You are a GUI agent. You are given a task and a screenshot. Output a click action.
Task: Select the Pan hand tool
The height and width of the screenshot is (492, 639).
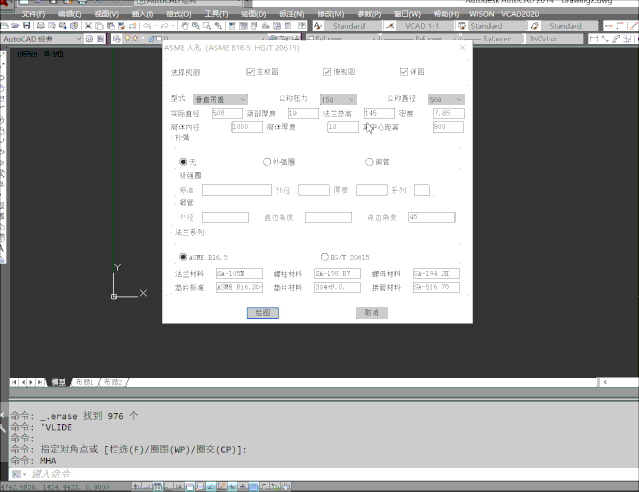click(x=185, y=26)
